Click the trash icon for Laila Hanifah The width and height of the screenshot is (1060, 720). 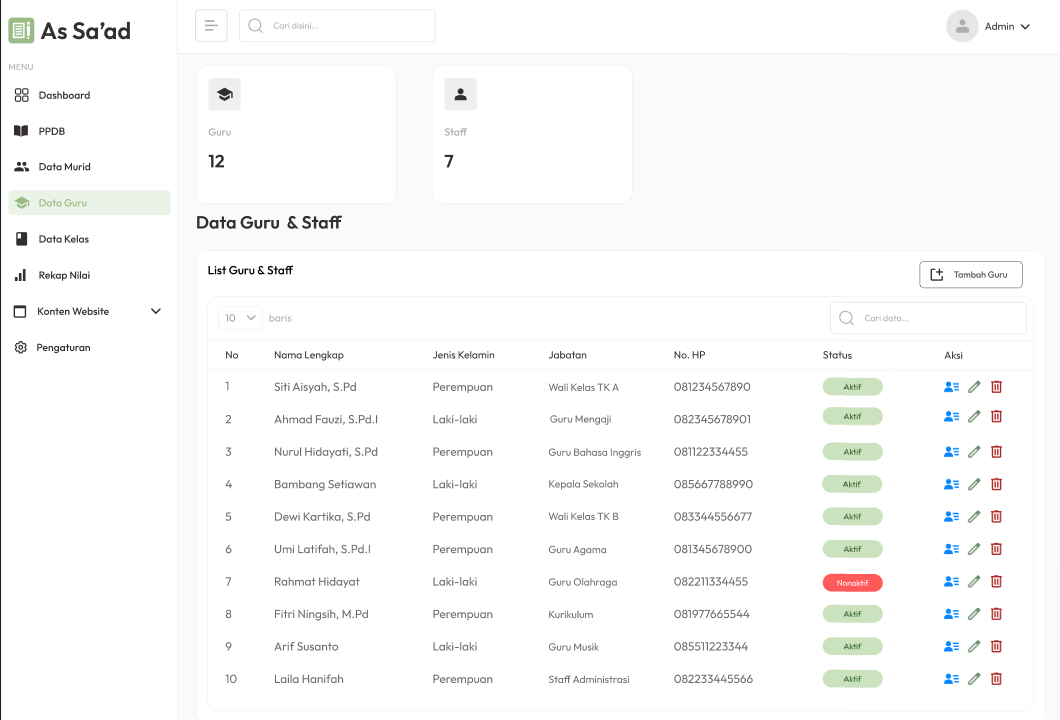996,679
